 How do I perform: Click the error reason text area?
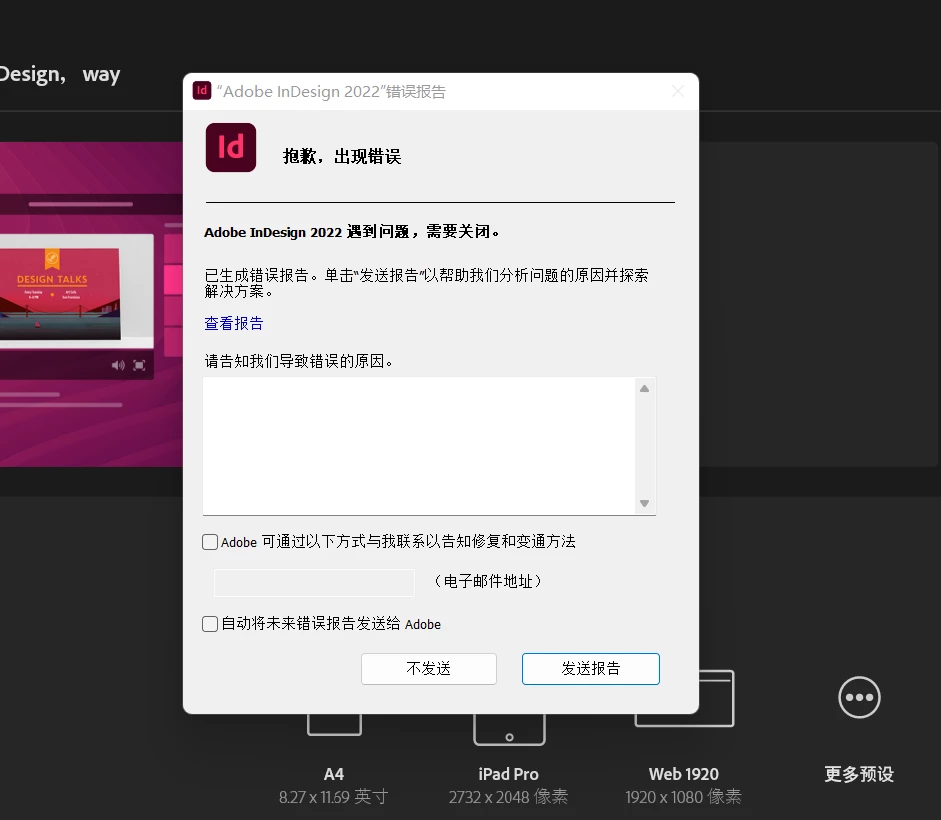(419, 445)
